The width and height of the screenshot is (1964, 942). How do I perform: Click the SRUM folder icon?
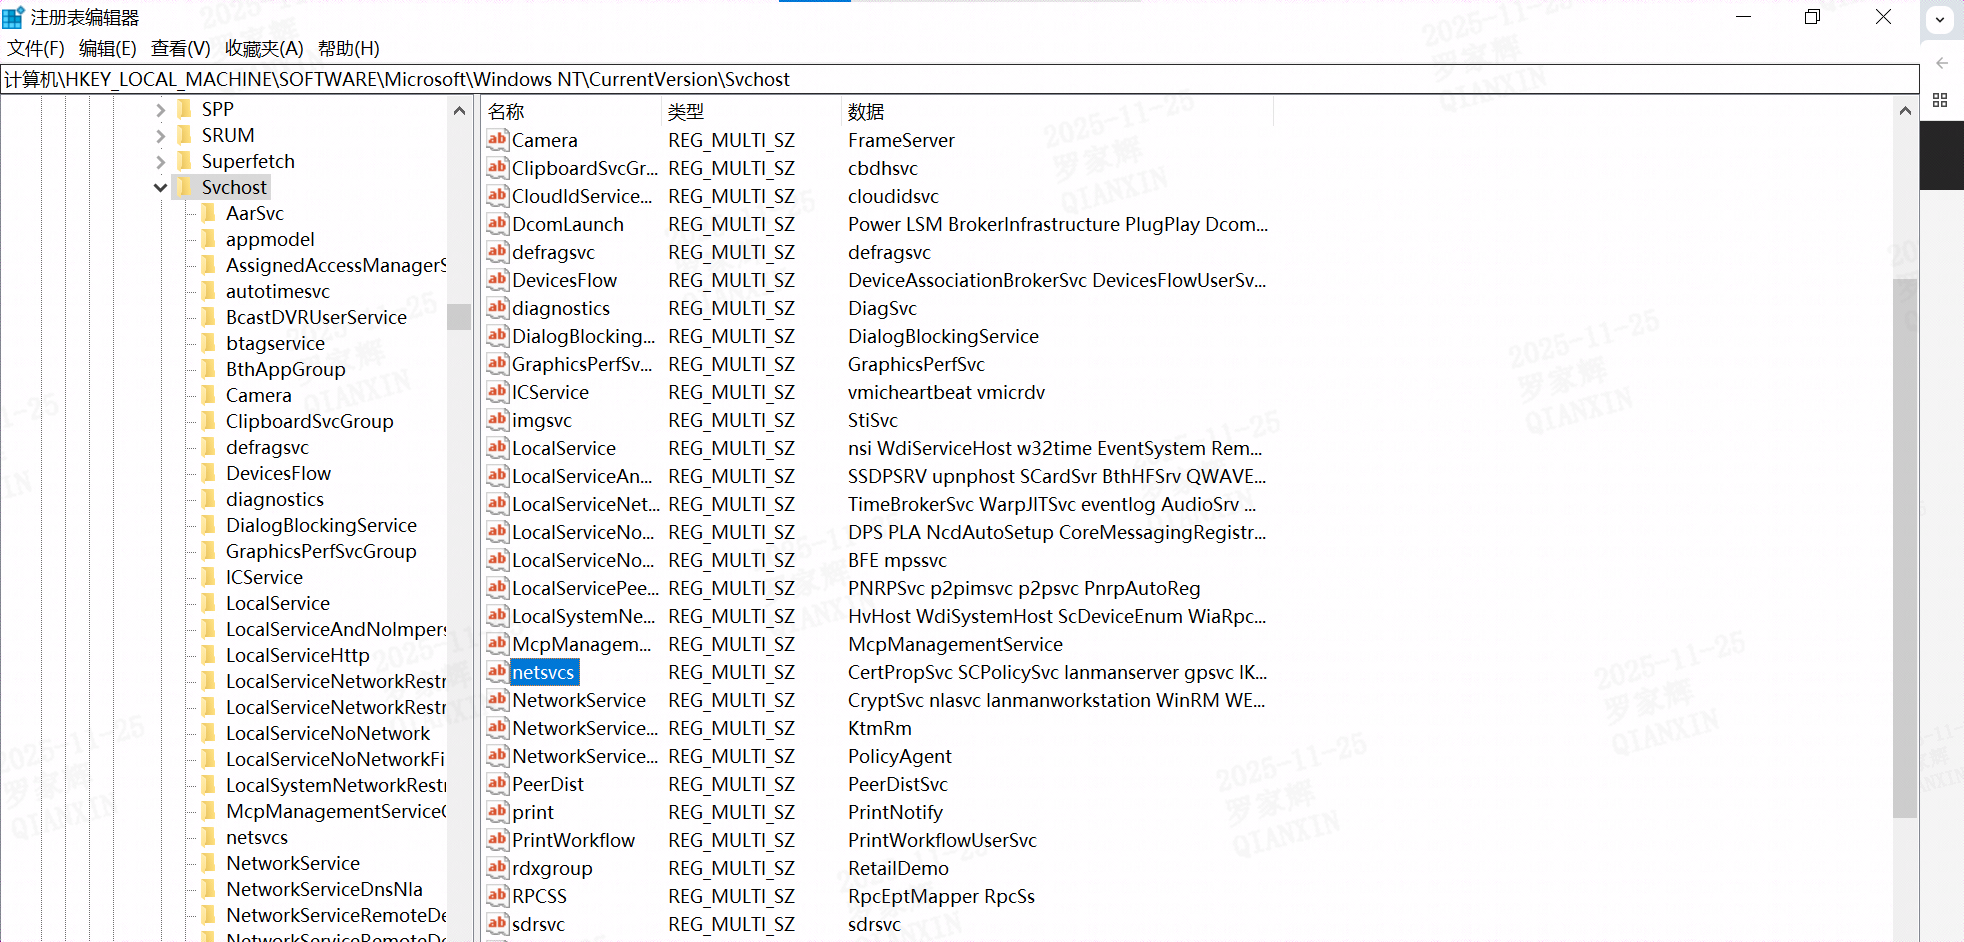[185, 135]
